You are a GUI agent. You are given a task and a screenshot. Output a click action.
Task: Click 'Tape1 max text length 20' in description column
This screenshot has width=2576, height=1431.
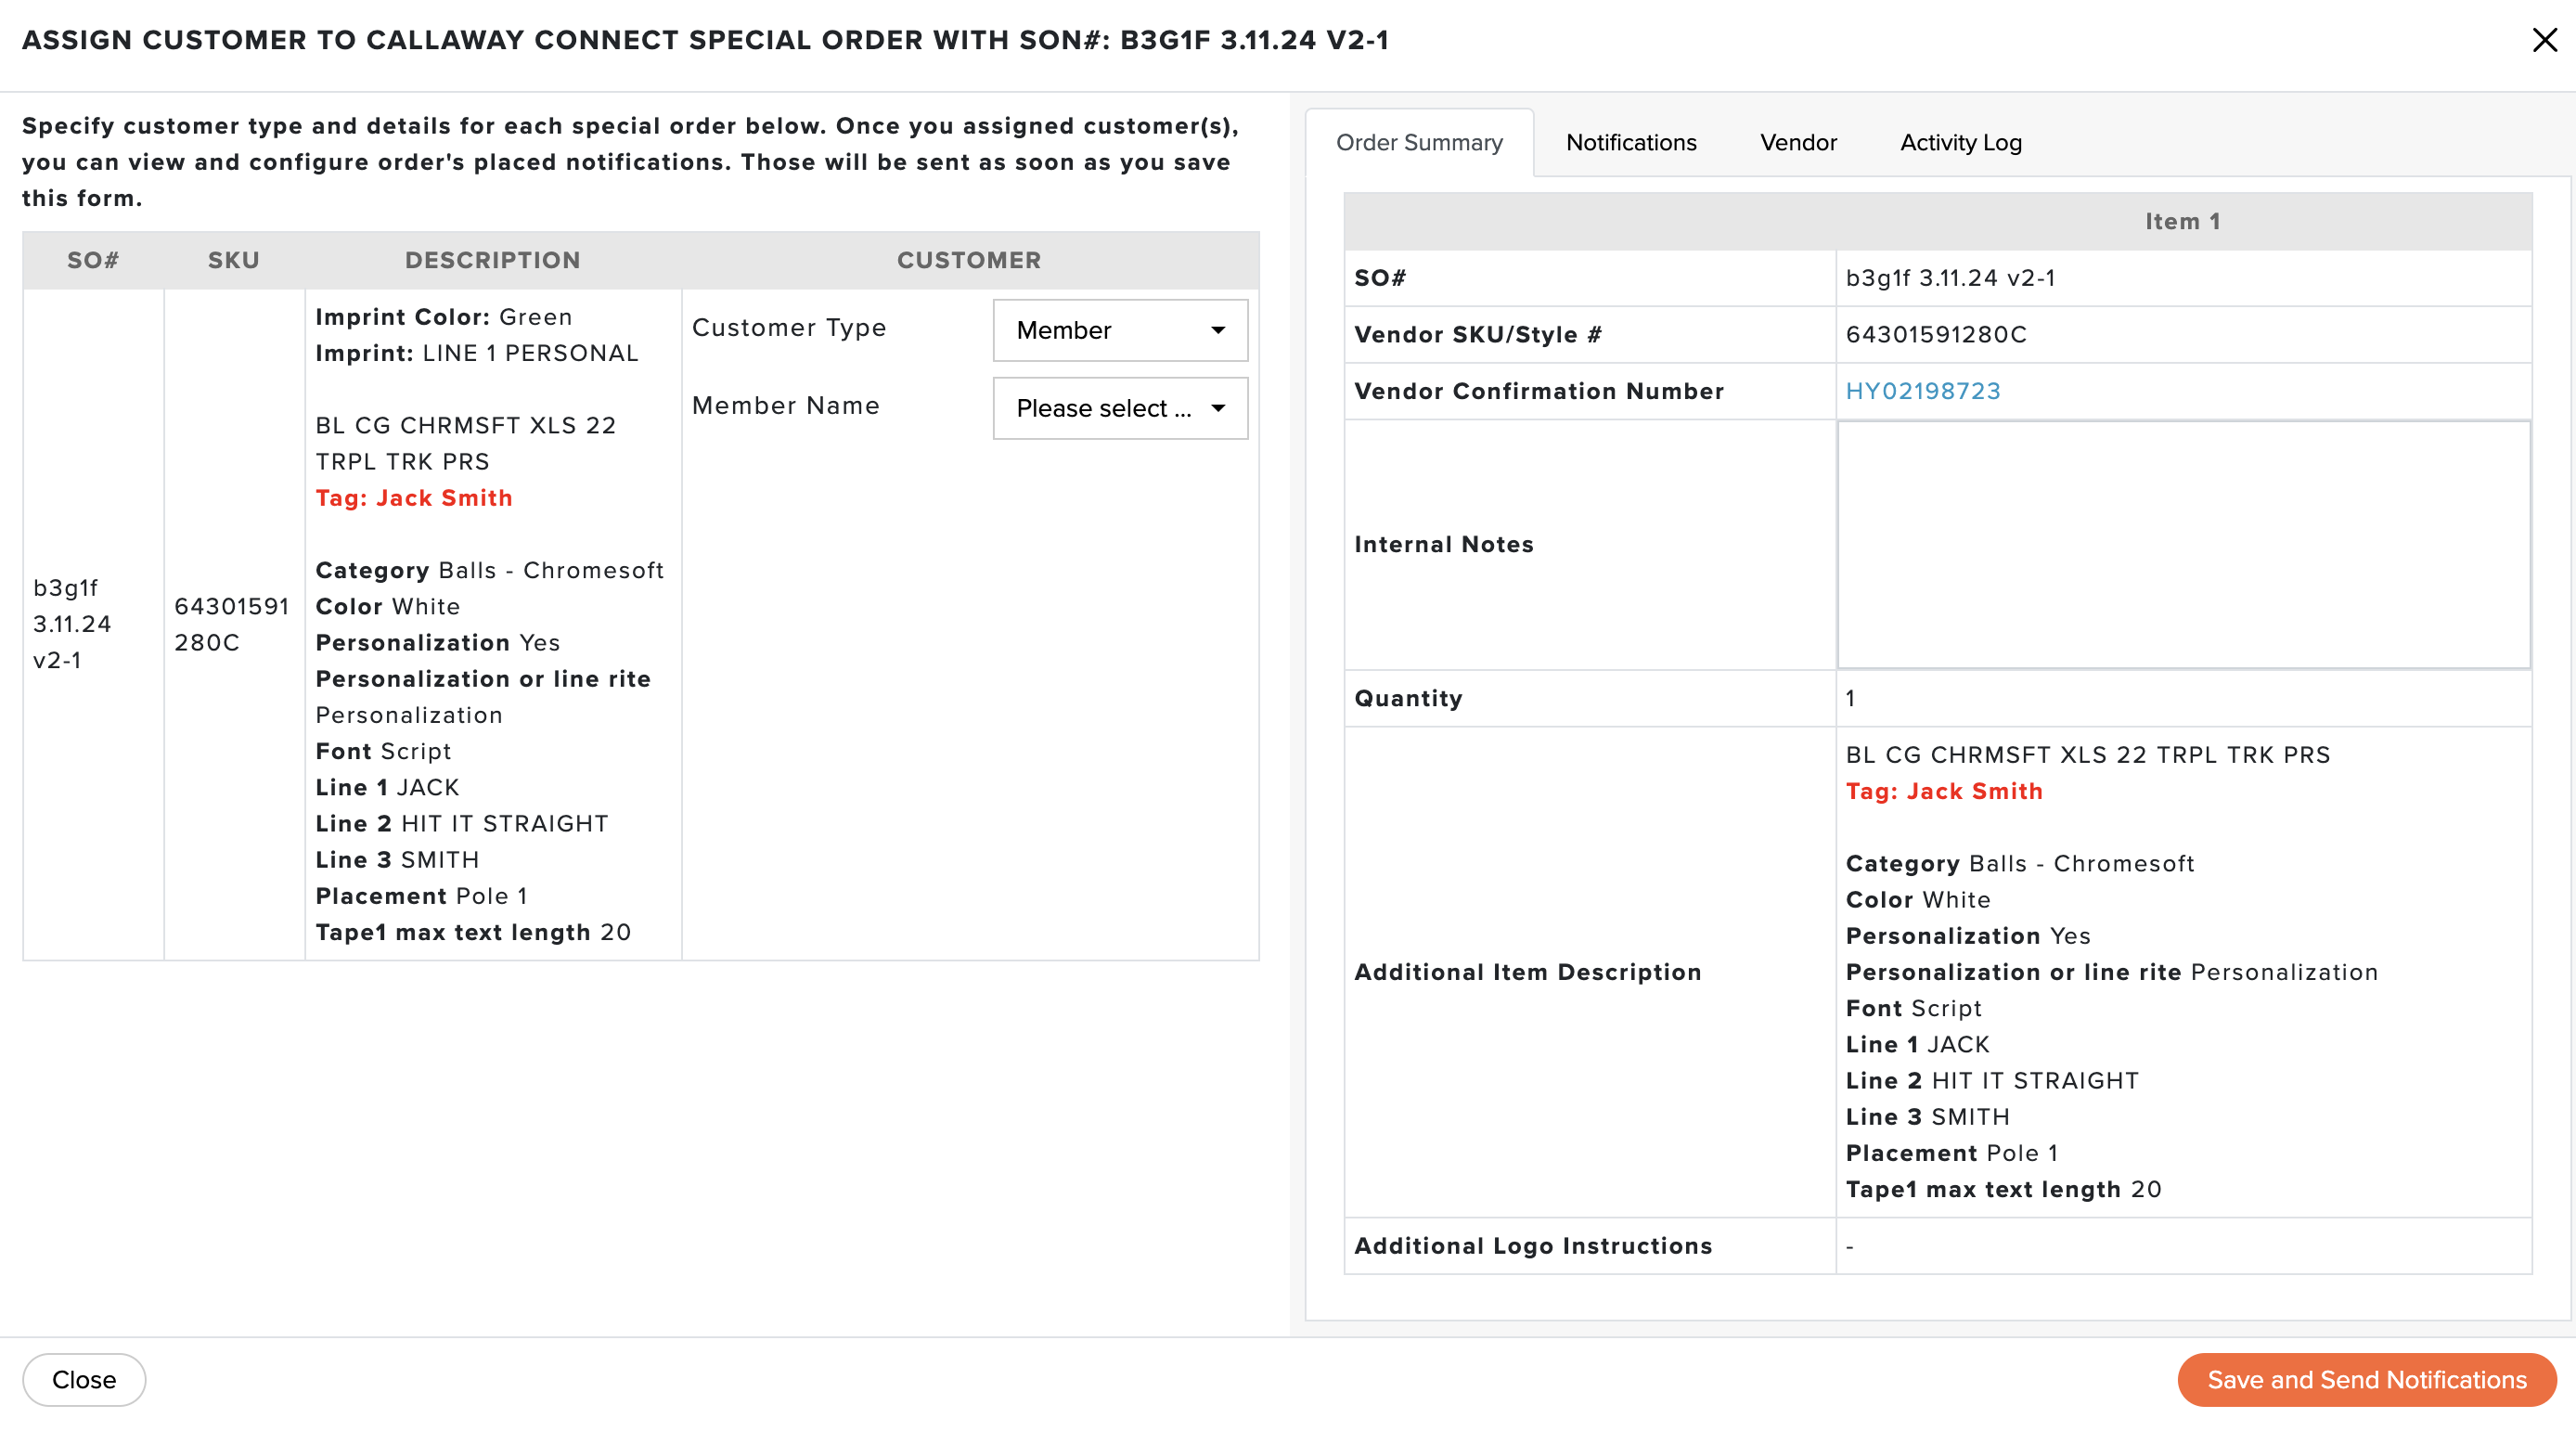(473, 932)
